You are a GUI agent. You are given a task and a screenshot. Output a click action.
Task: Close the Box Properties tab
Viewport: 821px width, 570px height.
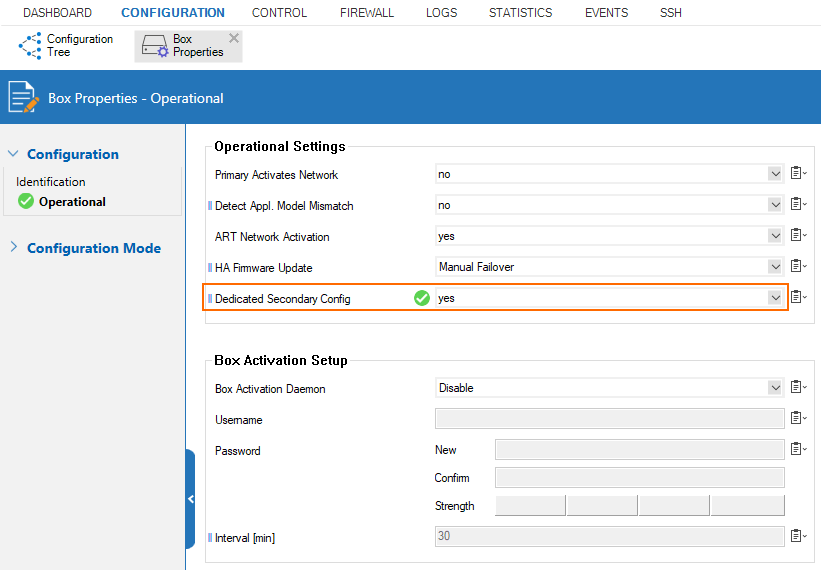pyautogui.click(x=234, y=38)
